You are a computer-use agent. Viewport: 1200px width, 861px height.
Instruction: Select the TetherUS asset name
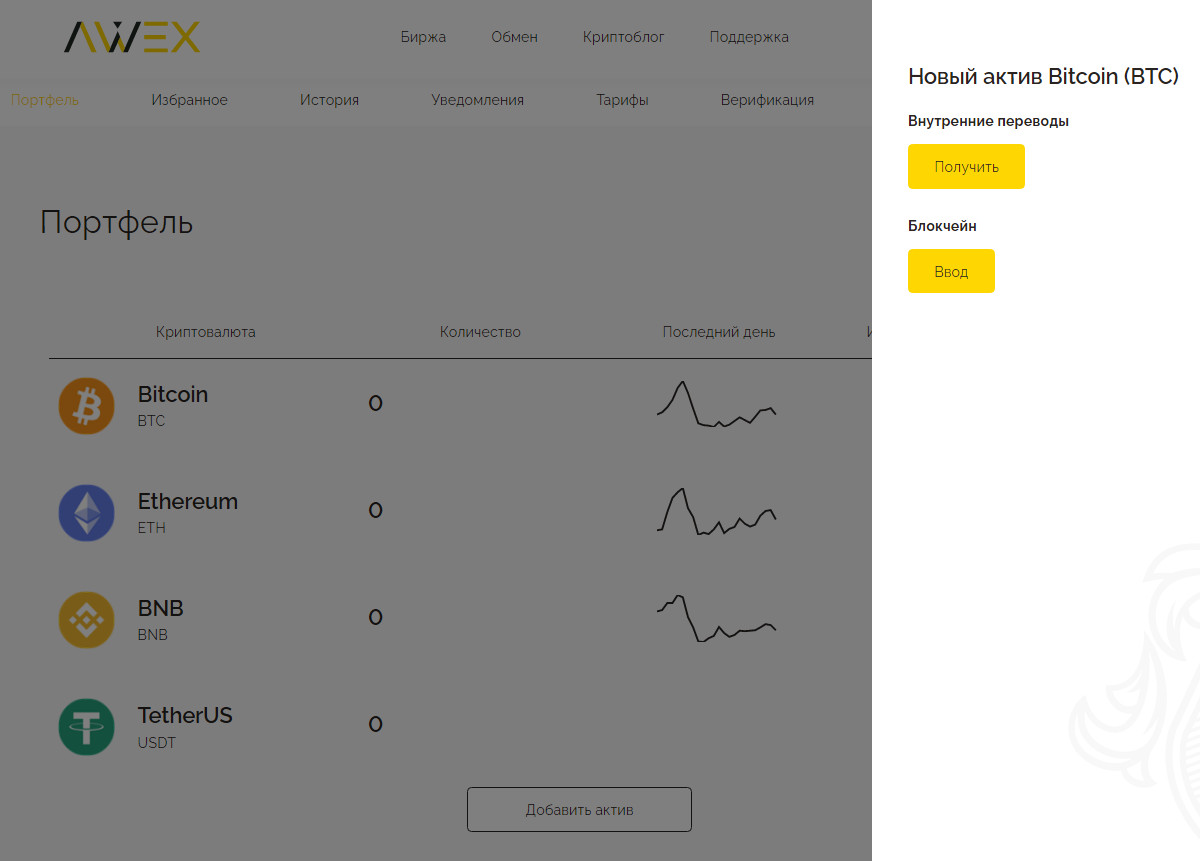point(185,715)
